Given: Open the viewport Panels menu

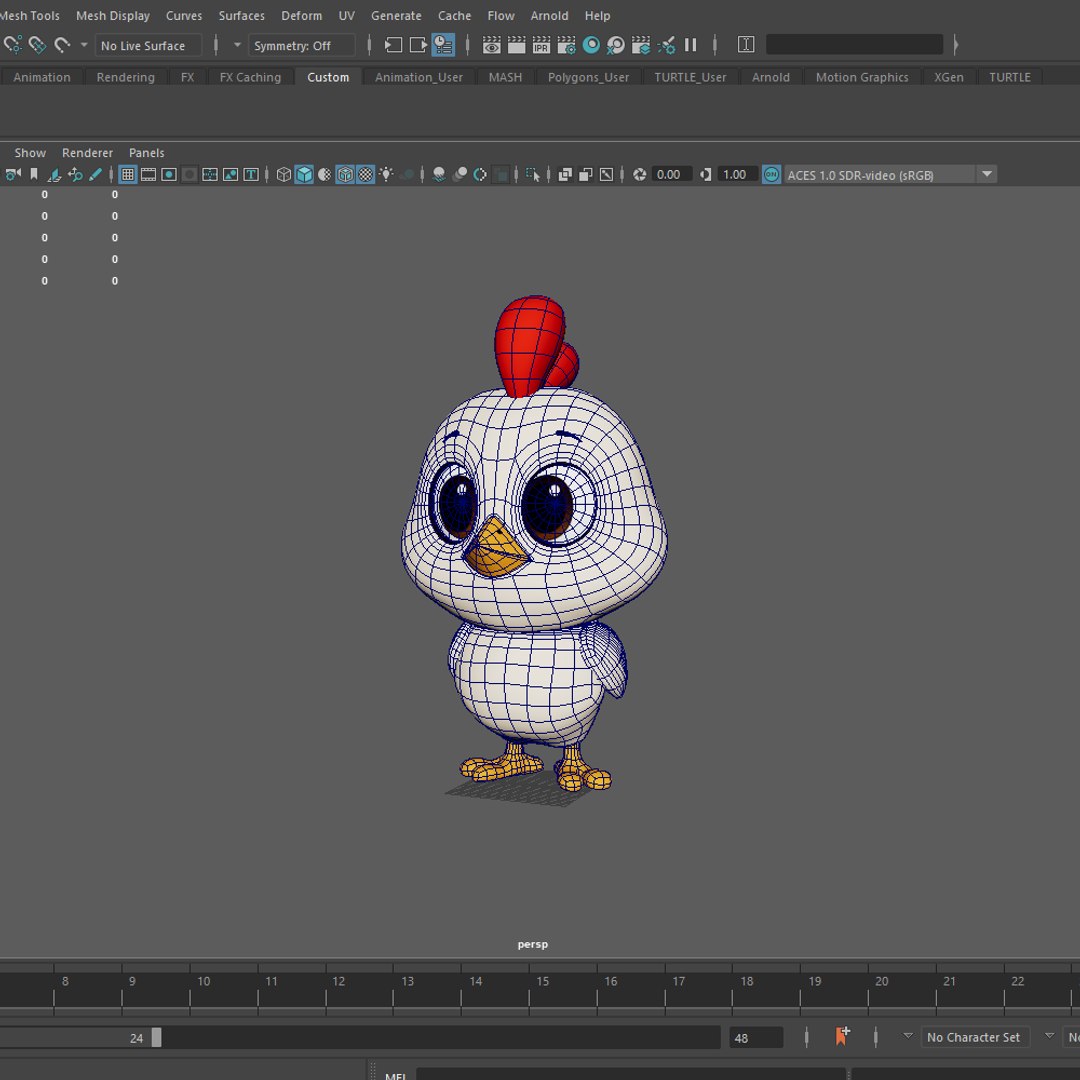Looking at the screenshot, I should 147,153.
